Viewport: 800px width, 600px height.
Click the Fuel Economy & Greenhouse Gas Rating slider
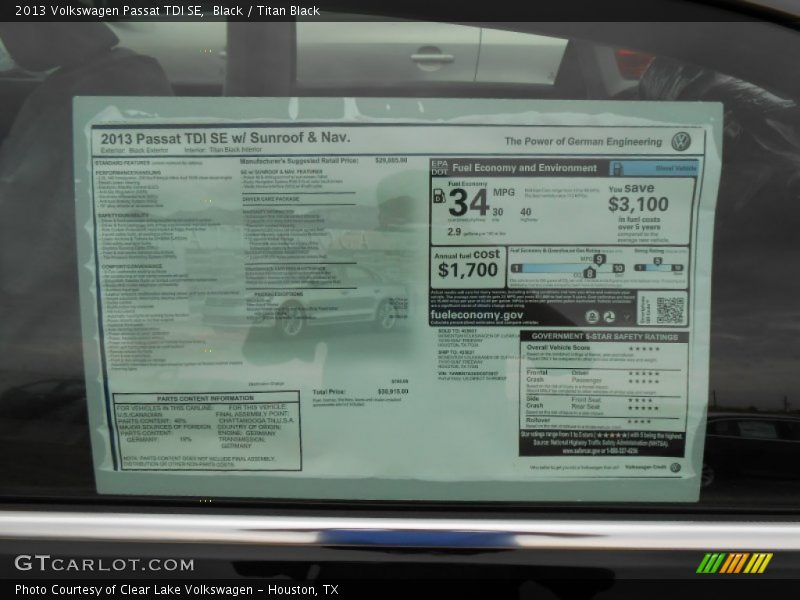pos(567,268)
